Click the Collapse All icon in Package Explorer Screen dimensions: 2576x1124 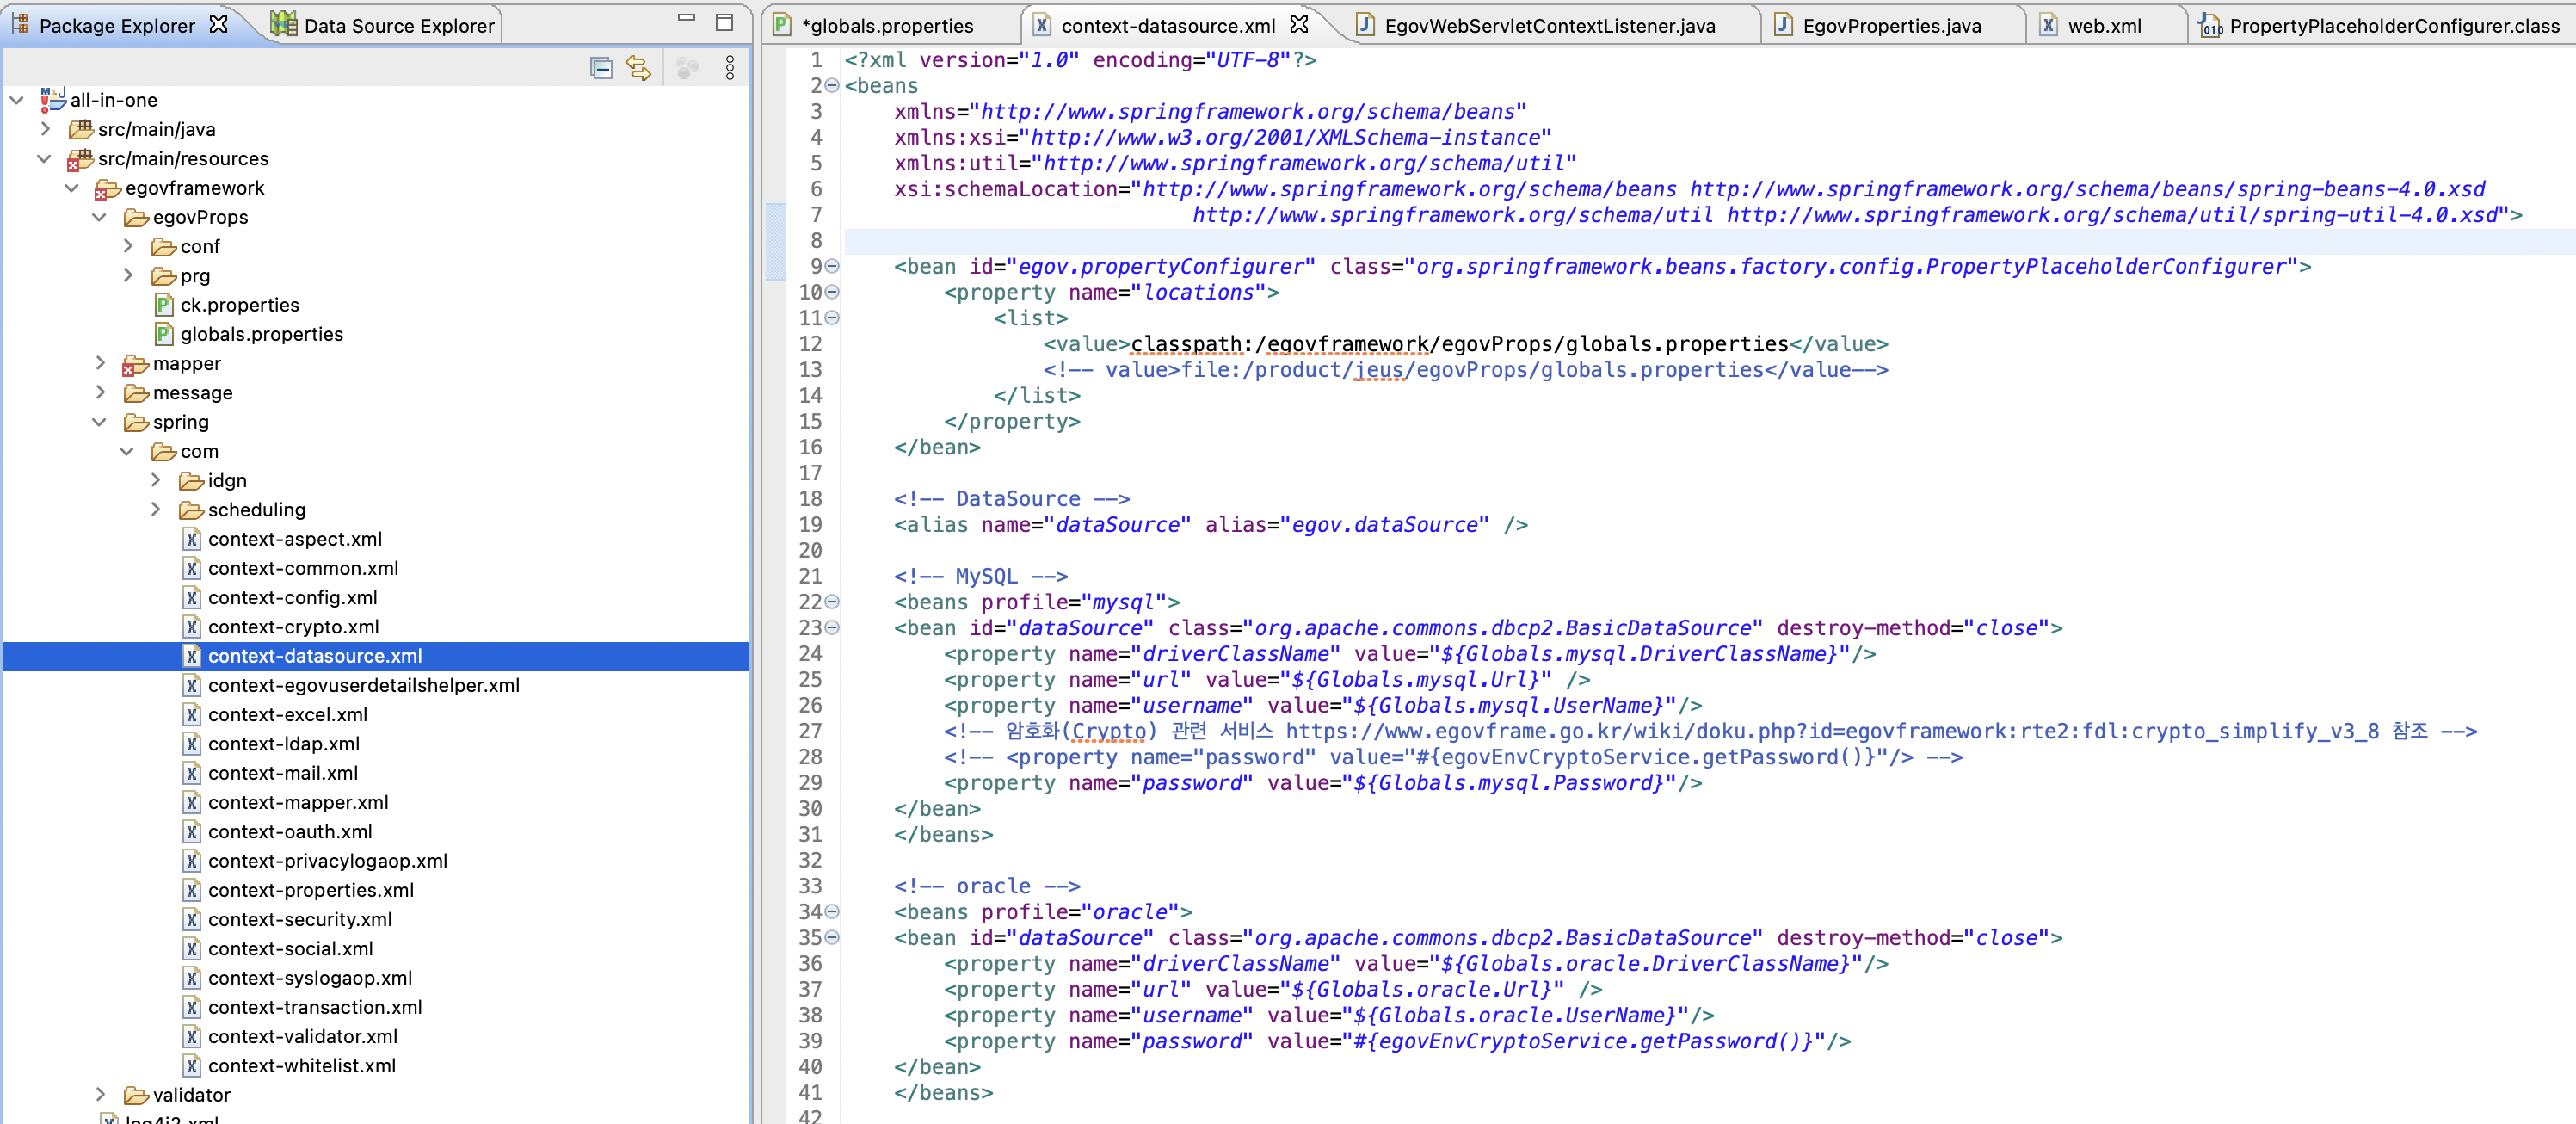click(x=601, y=68)
